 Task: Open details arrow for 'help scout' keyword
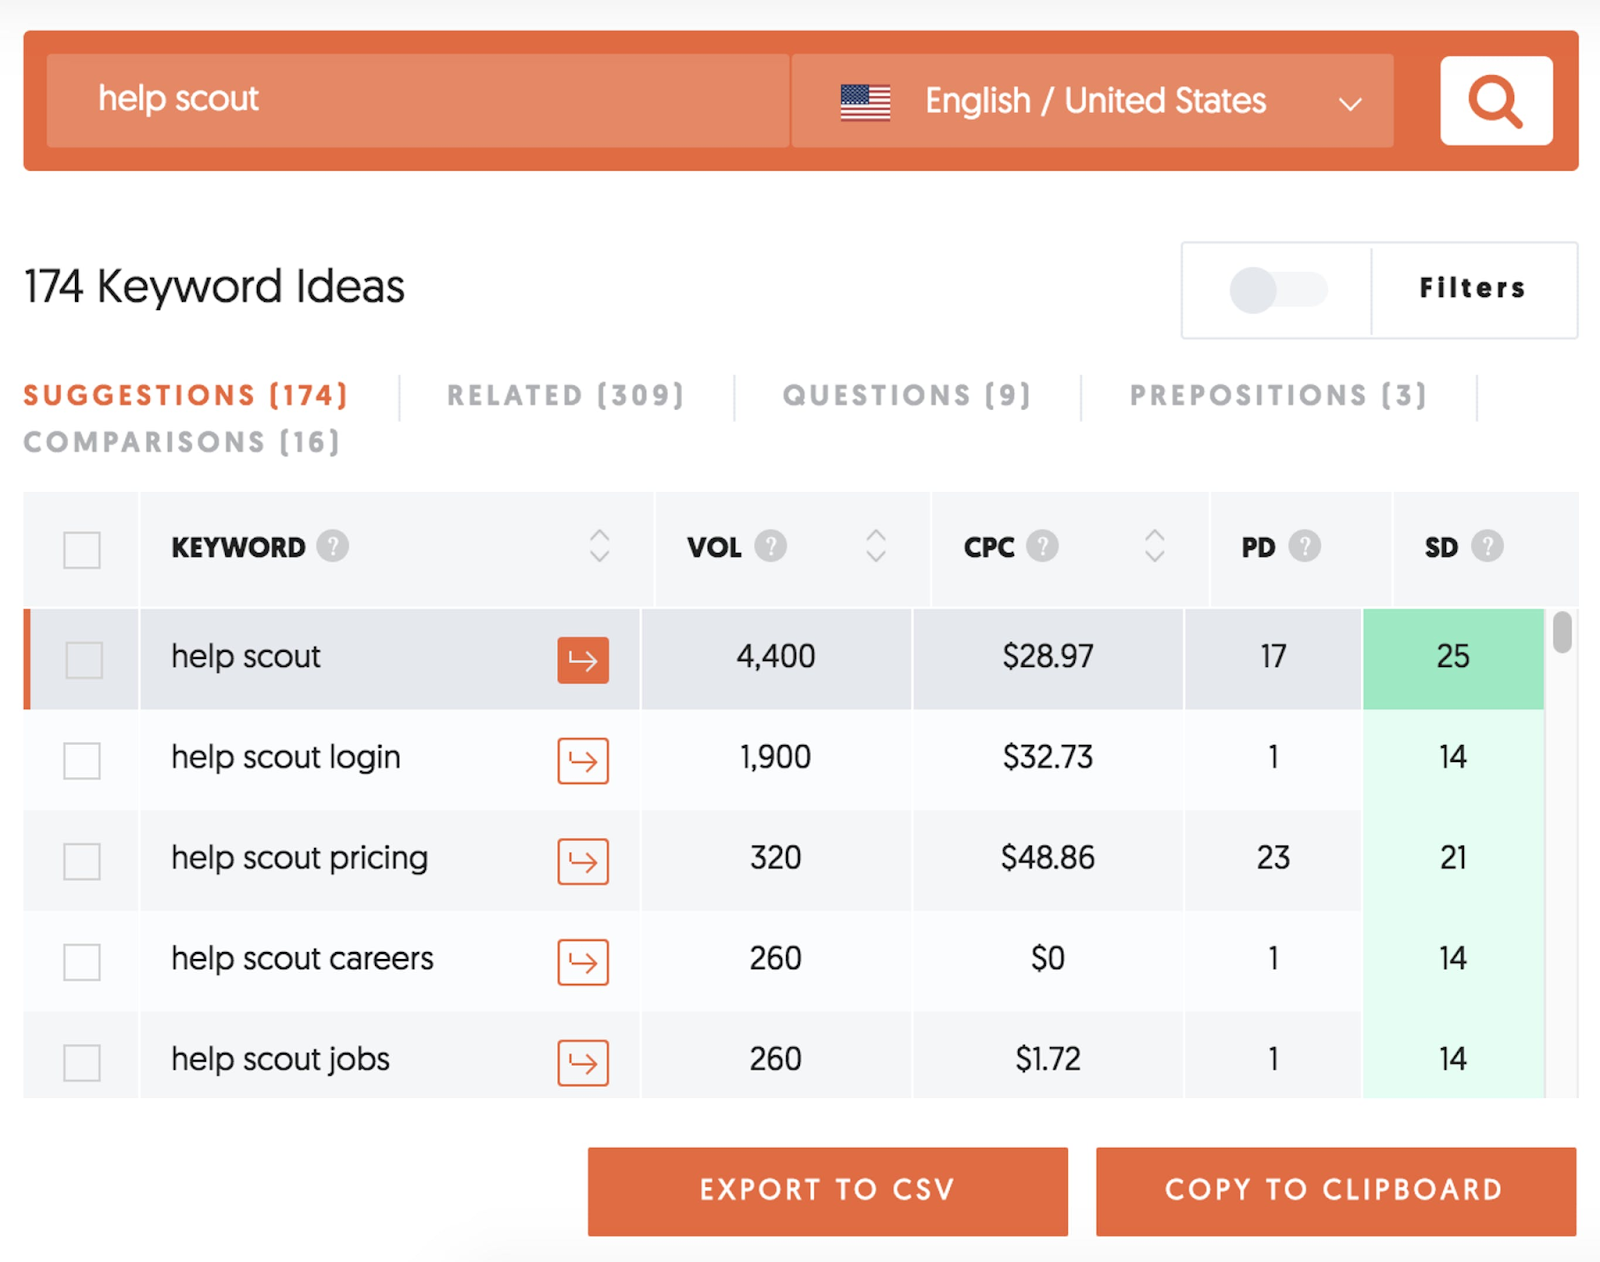(x=583, y=660)
